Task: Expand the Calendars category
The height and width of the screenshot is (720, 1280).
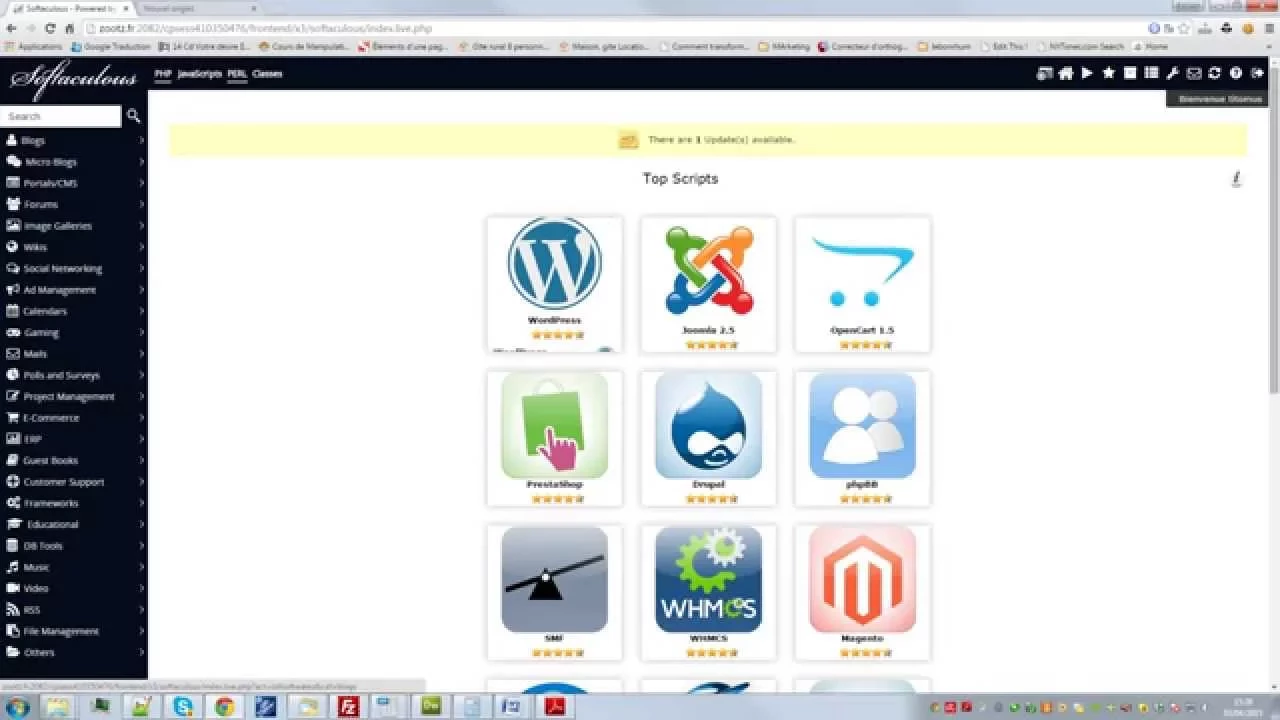Action: pyautogui.click(x=74, y=311)
